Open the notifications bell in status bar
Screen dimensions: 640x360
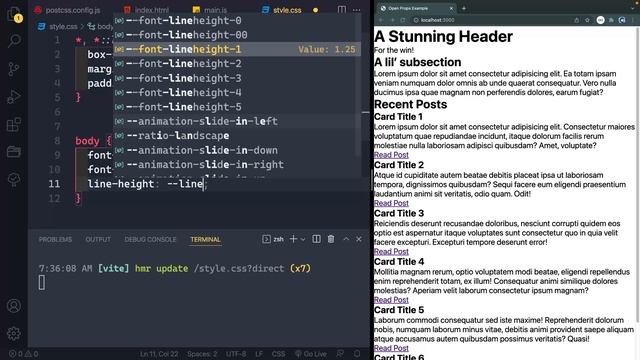point(357,353)
